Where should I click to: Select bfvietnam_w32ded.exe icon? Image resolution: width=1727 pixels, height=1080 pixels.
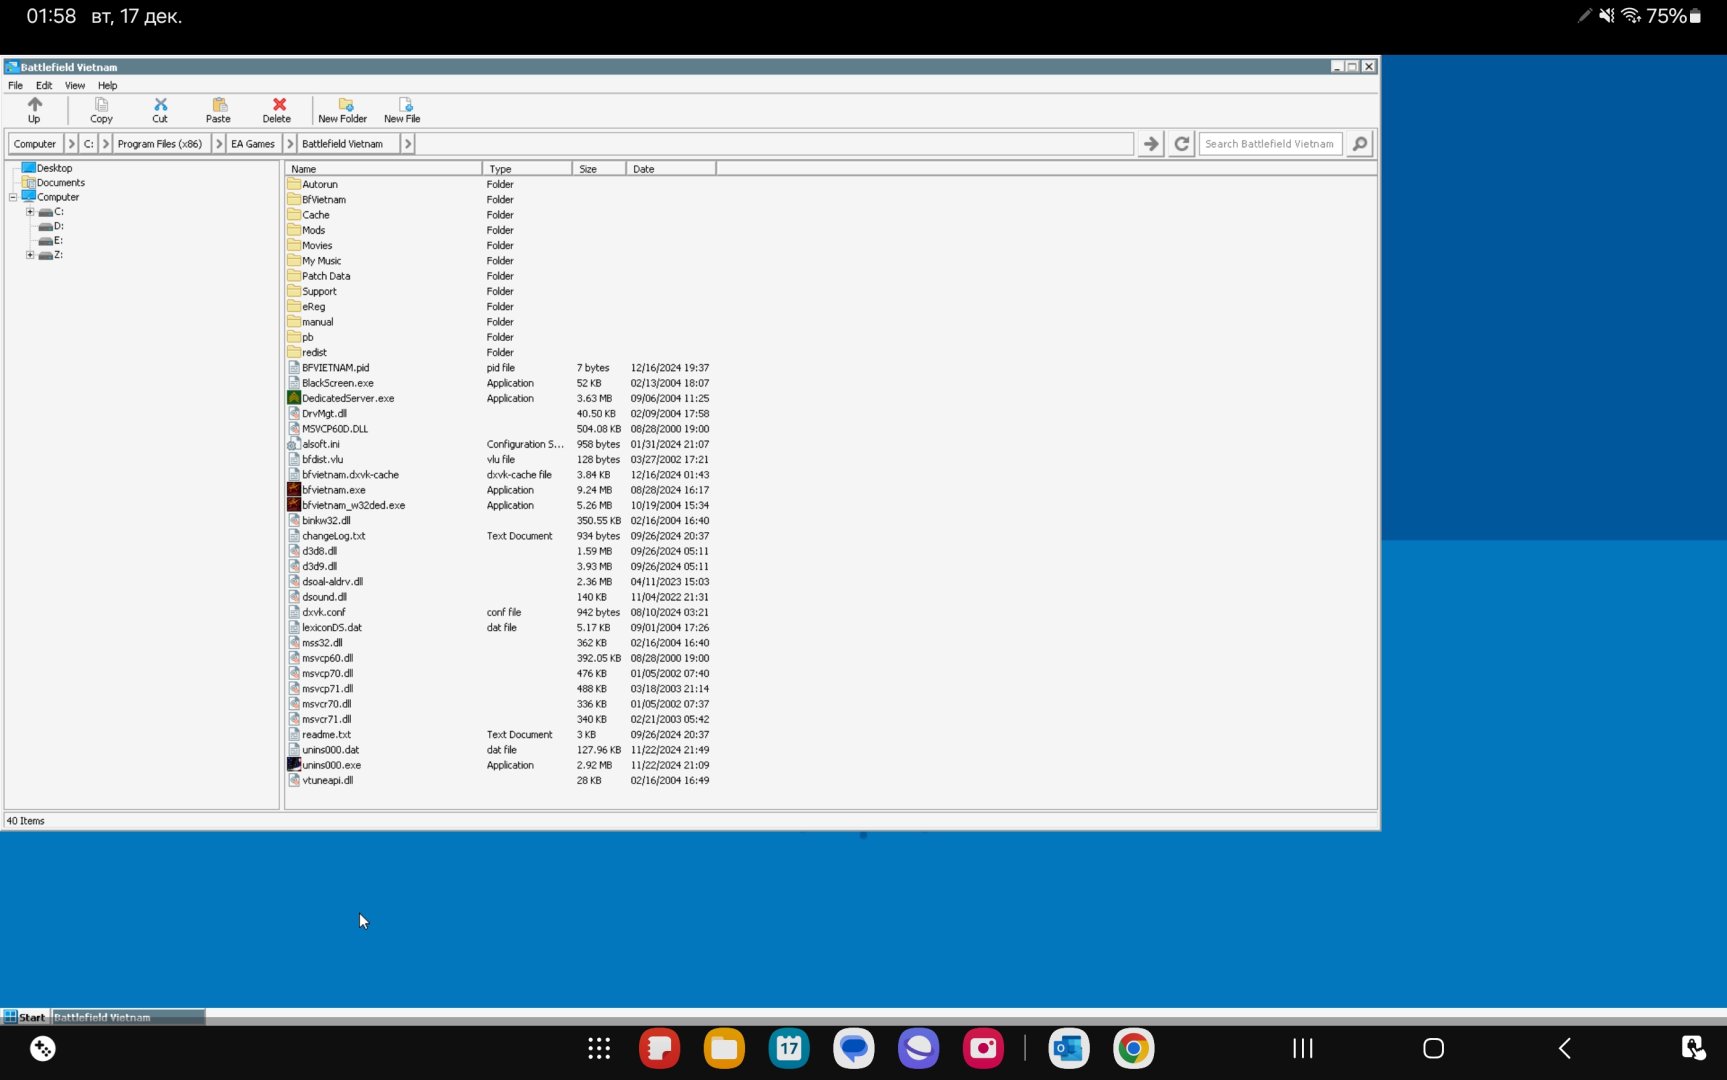(x=294, y=505)
